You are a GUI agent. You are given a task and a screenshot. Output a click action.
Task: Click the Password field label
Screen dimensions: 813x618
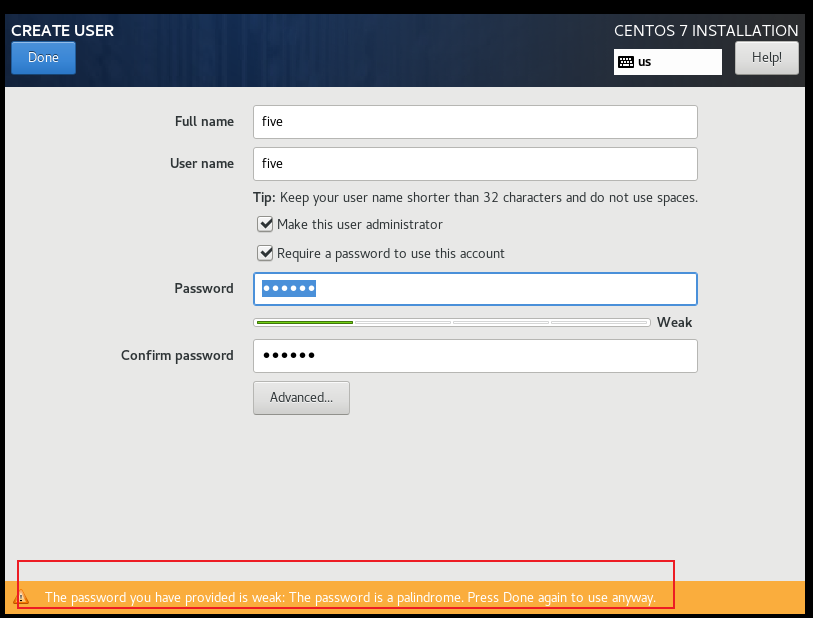click(204, 288)
